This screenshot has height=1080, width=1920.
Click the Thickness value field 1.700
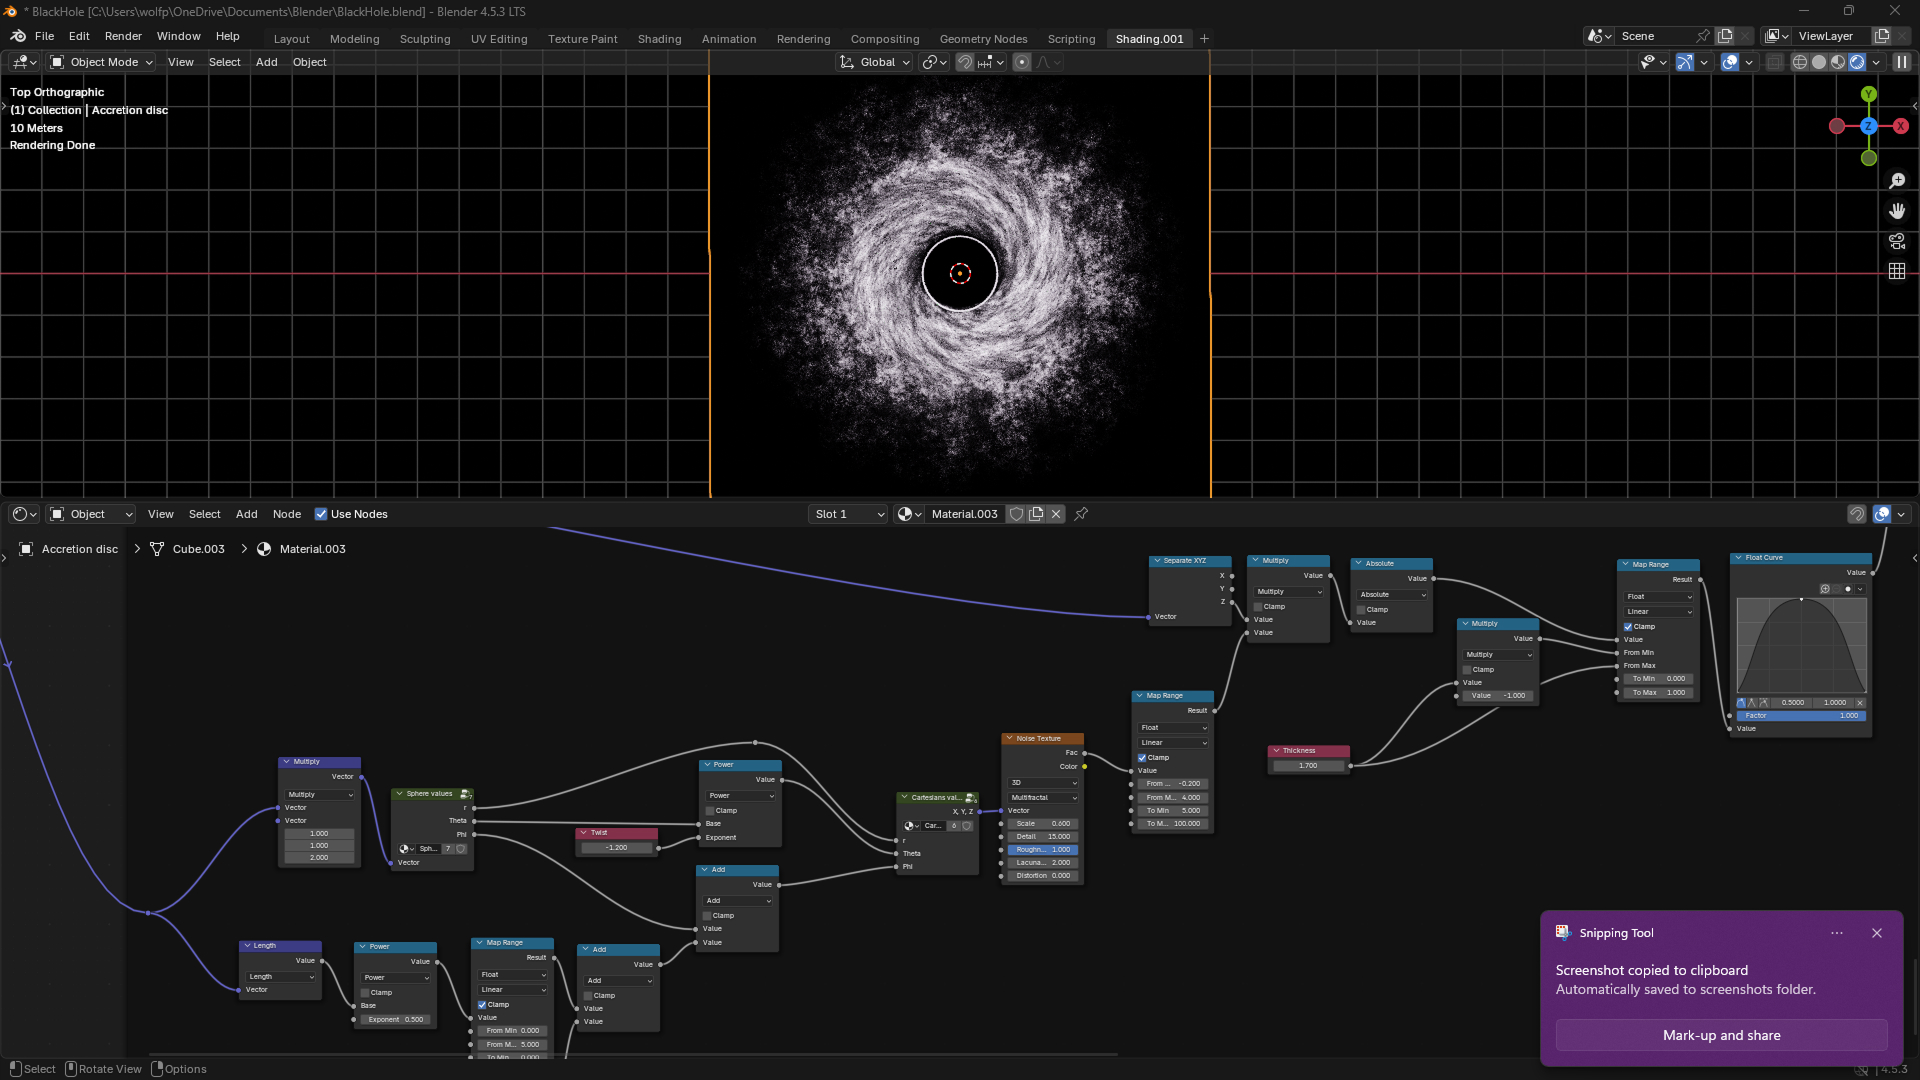(1308, 766)
